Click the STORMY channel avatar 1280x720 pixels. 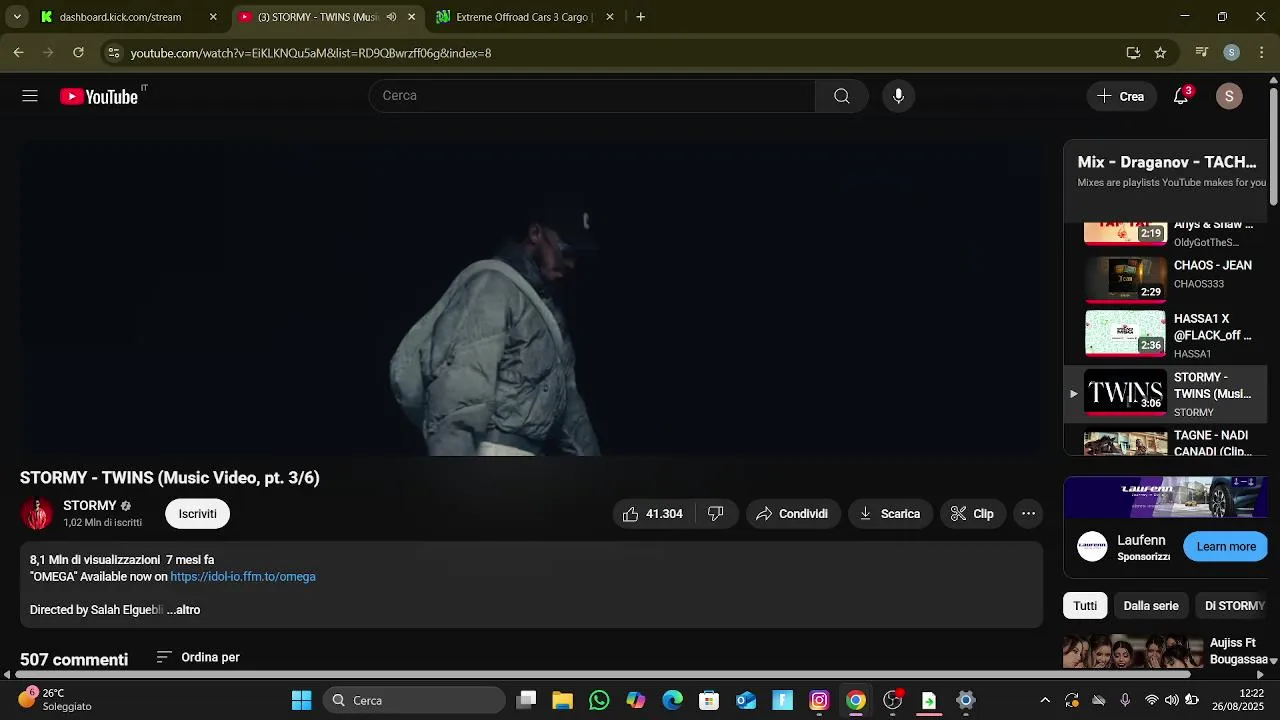tap(37, 514)
